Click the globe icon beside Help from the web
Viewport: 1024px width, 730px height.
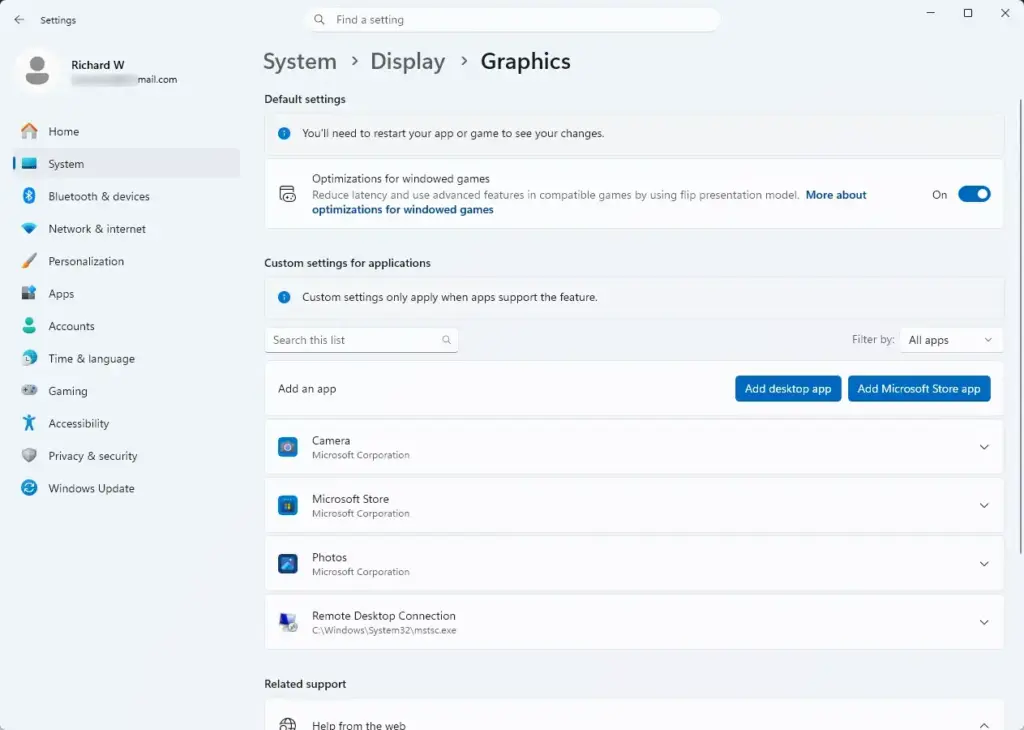pos(287,724)
